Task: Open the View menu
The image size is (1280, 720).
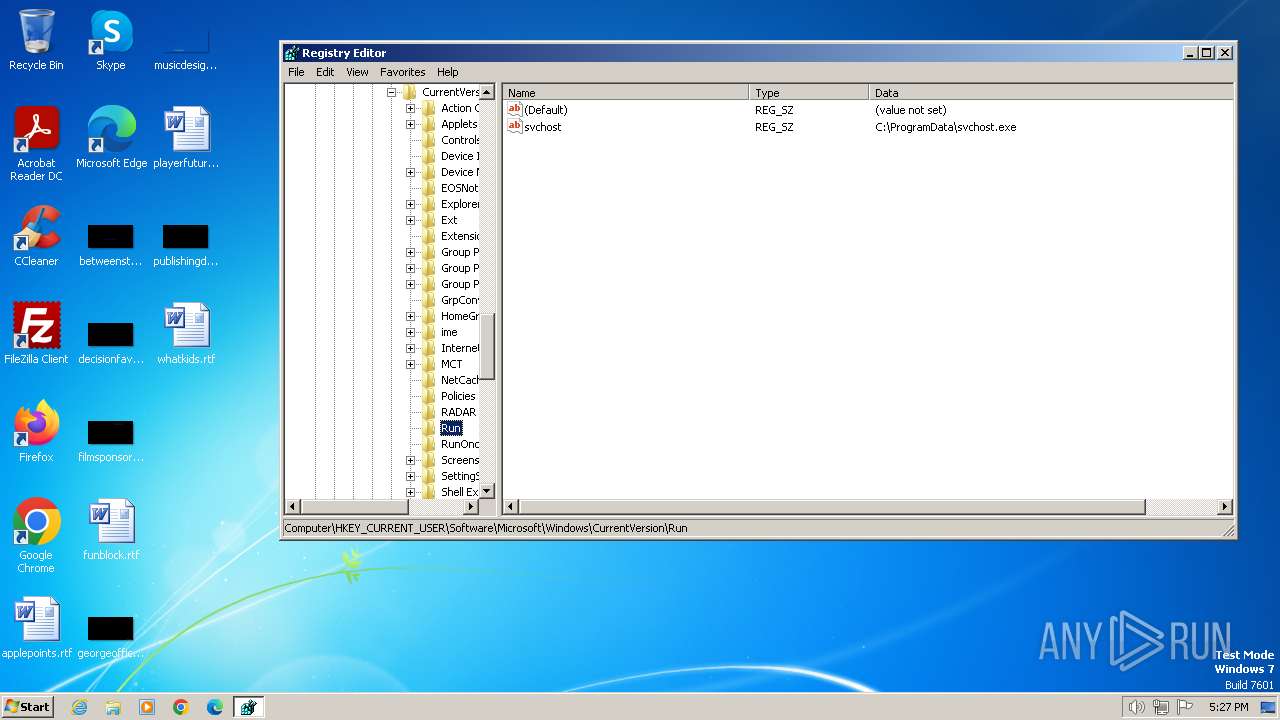Action: 357,72
